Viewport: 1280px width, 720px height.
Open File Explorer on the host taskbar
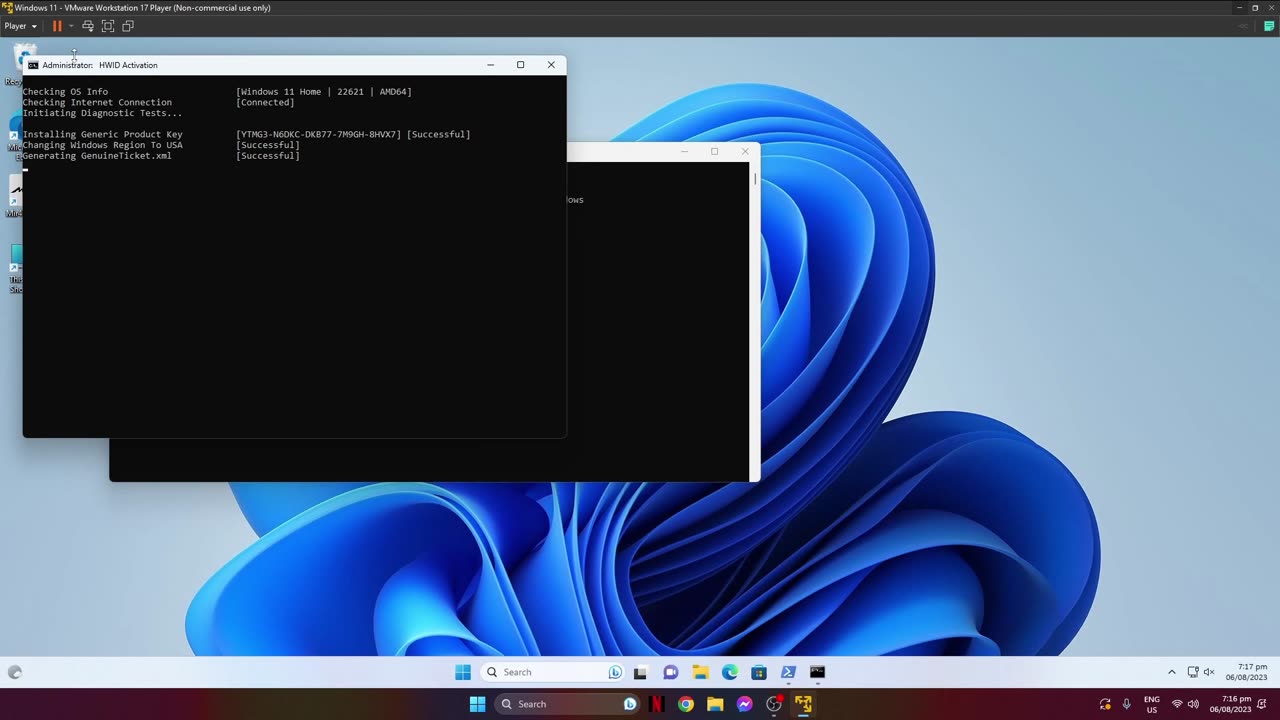pyautogui.click(x=715, y=704)
